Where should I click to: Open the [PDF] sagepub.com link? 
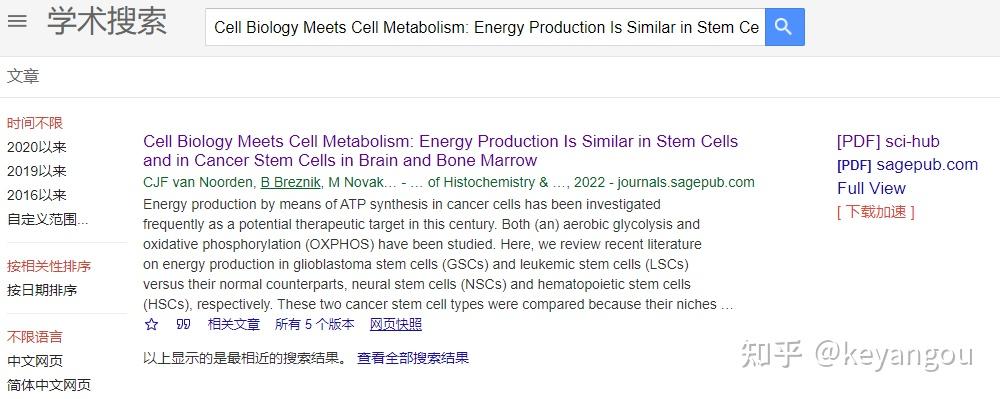click(x=908, y=164)
